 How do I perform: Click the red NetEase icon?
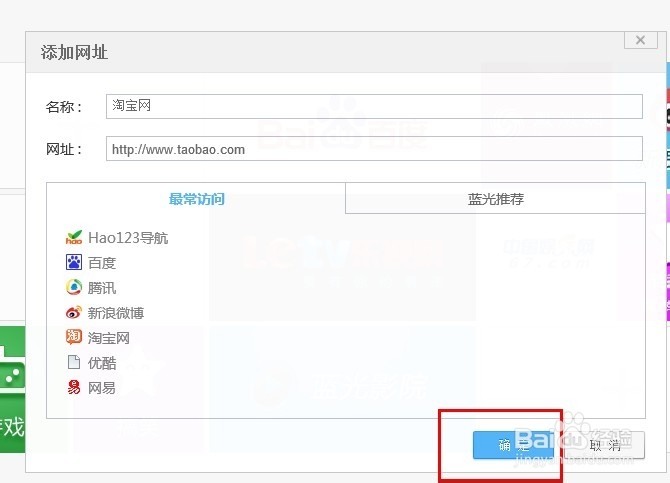(x=73, y=387)
